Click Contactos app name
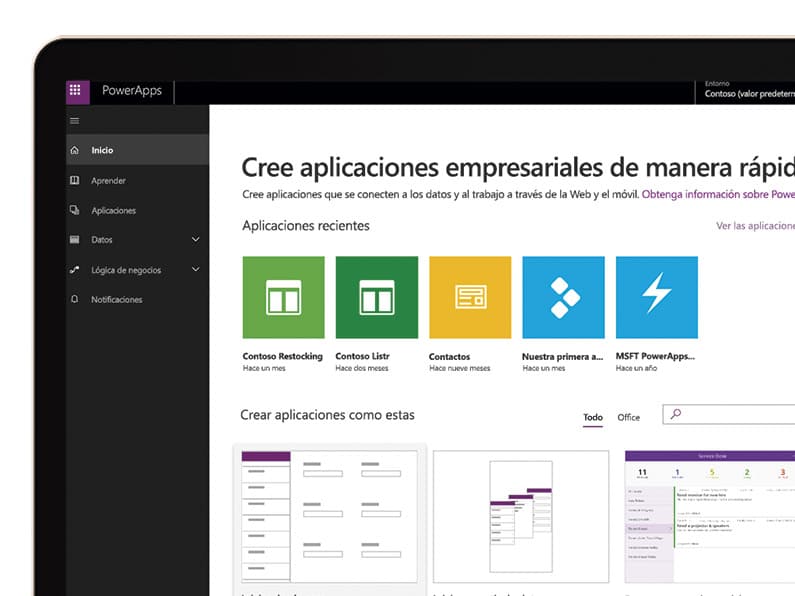Image resolution: width=795 pixels, height=596 pixels. 449,357
